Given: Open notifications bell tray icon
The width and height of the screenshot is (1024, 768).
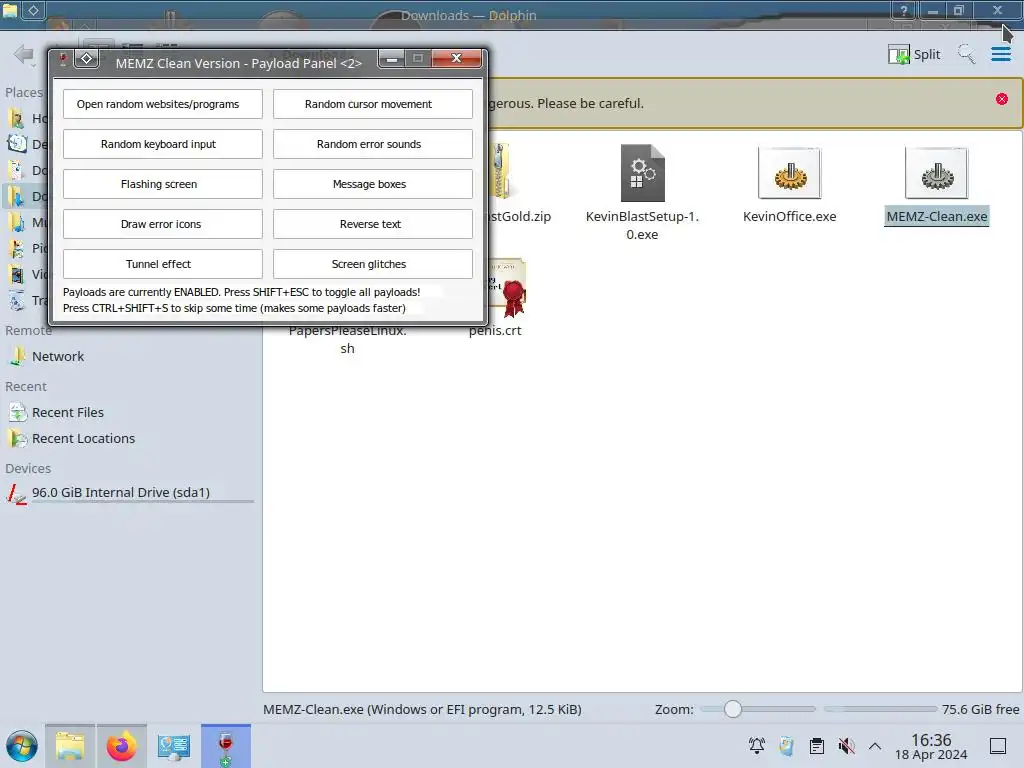Looking at the screenshot, I should (x=757, y=746).
